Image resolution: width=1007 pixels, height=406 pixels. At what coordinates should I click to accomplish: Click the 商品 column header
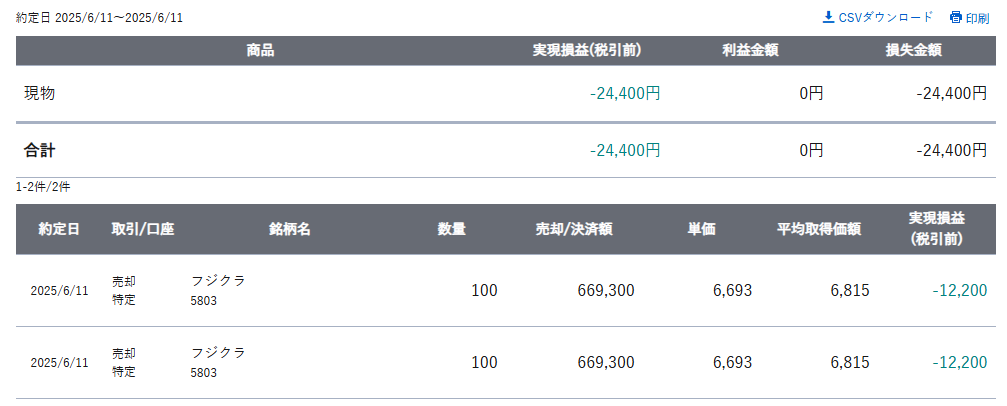point(260,51)
